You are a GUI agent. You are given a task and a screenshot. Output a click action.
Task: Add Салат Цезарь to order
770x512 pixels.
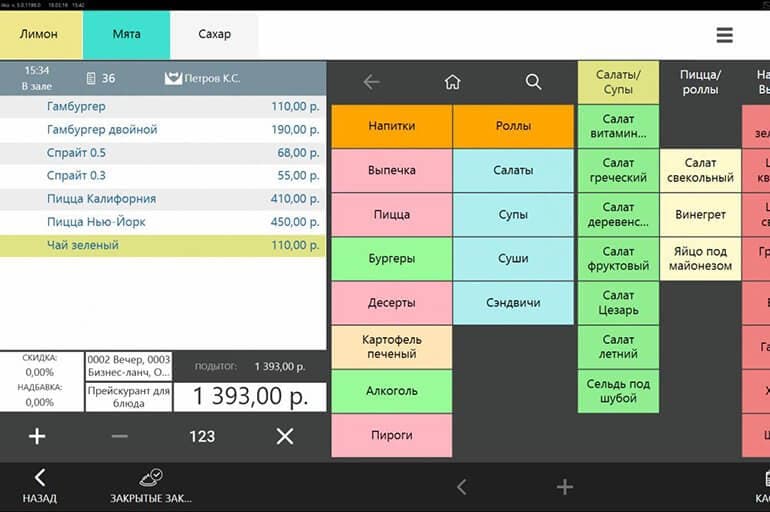(x=618, y=303)
